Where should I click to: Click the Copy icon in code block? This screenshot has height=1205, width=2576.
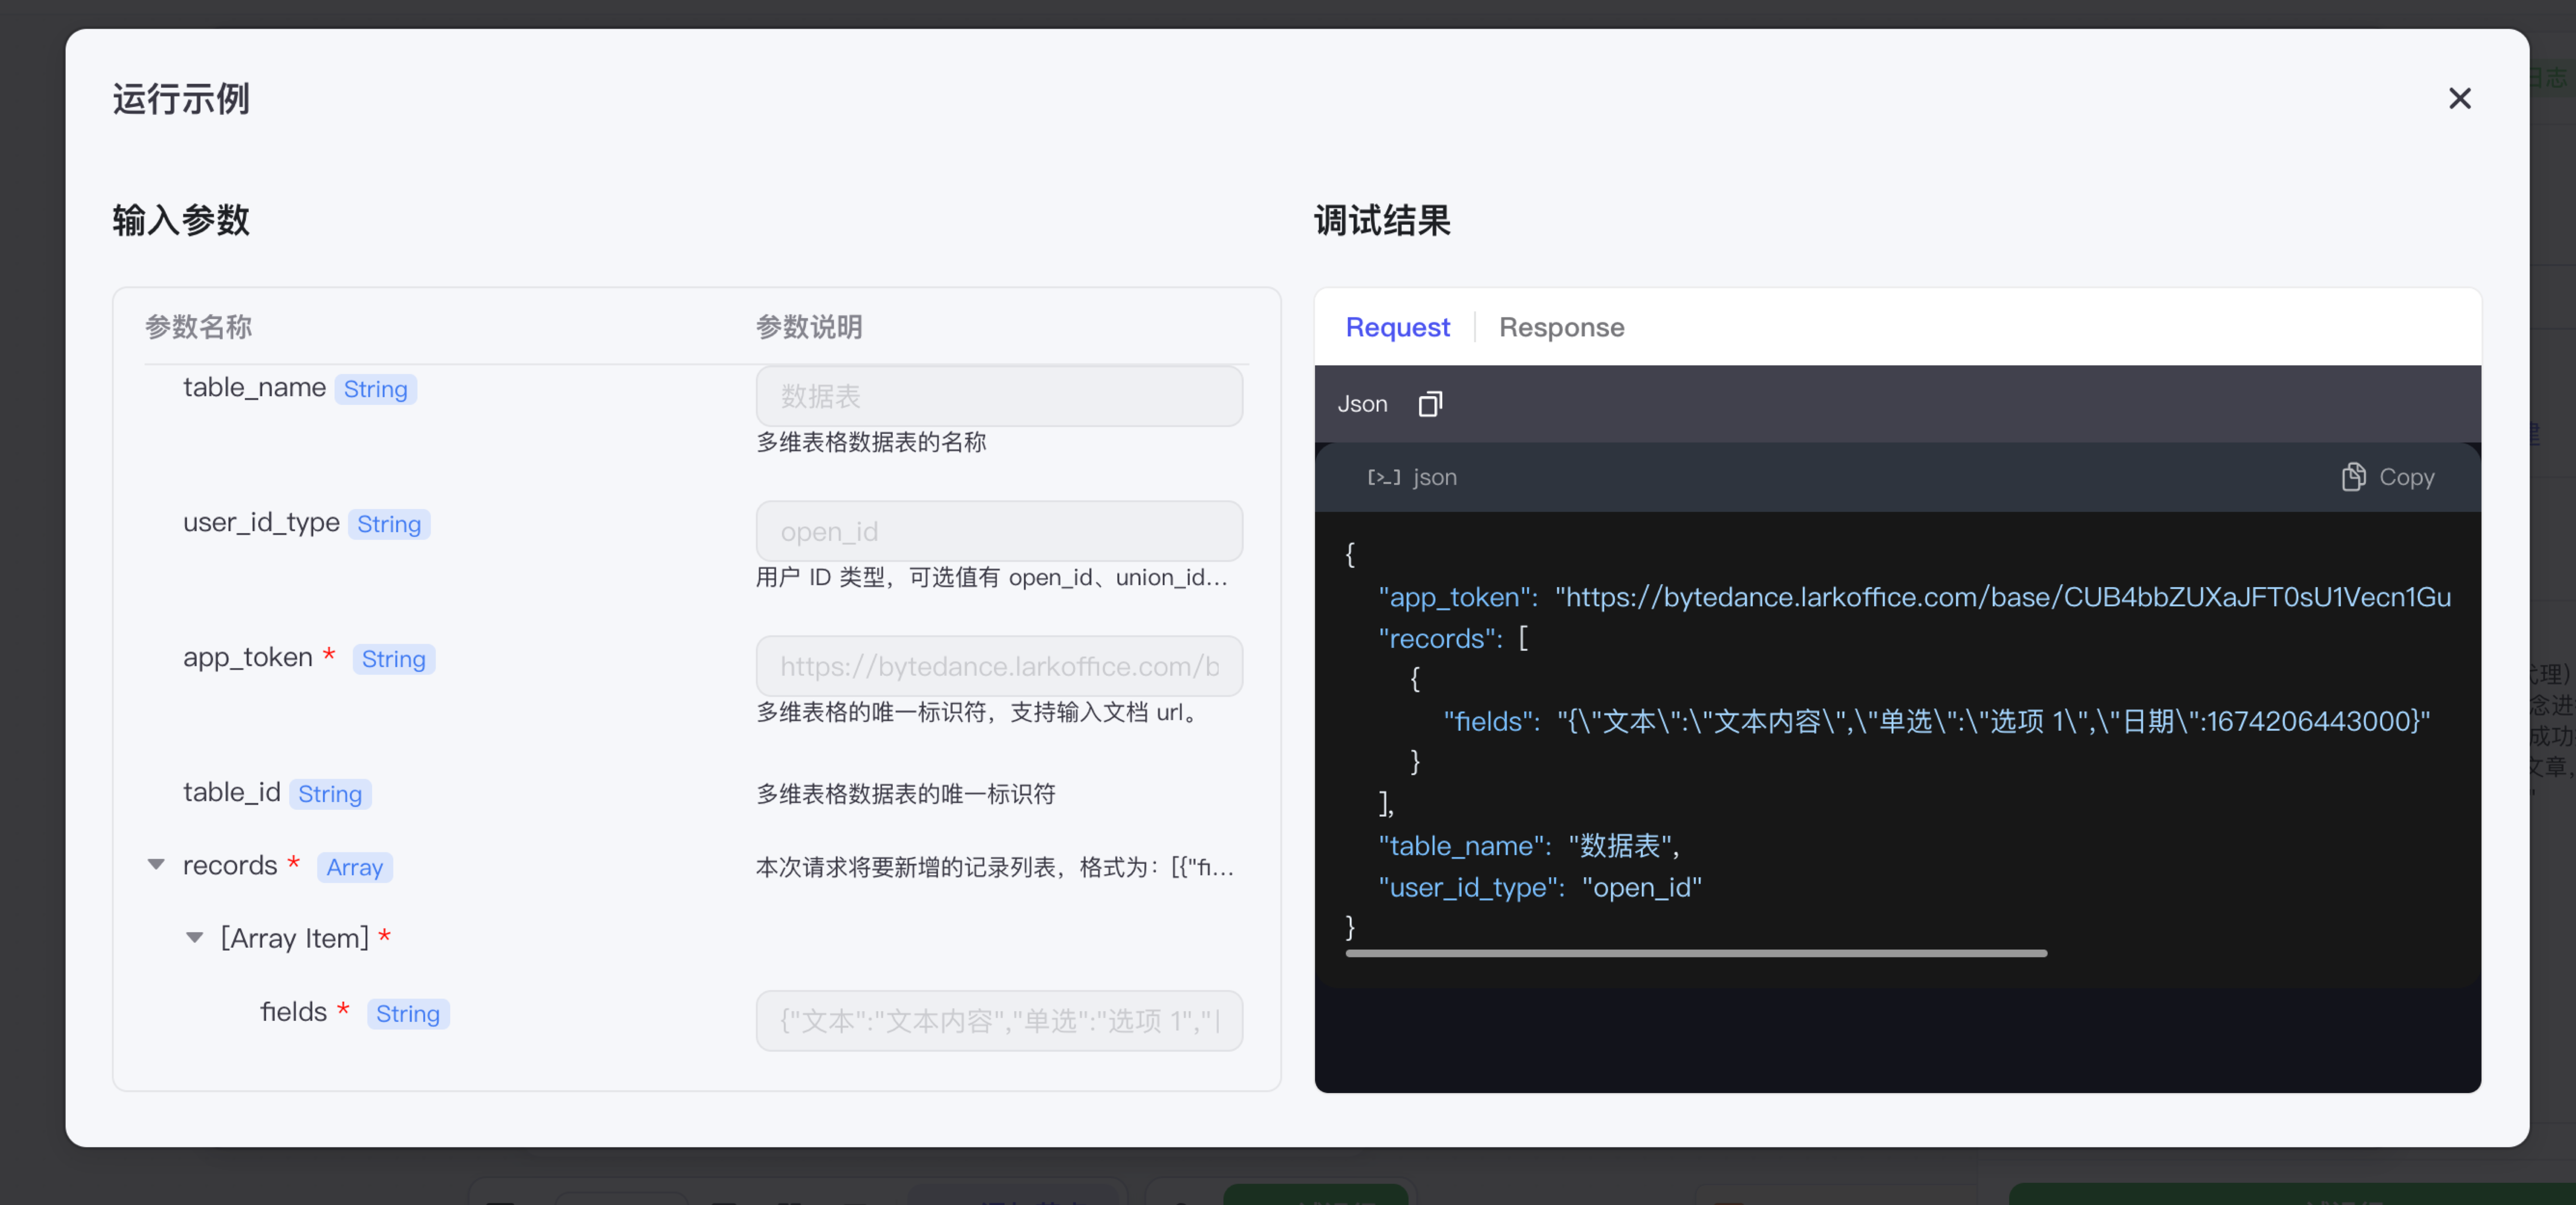pyautogui.click(x=2353, y=477)
